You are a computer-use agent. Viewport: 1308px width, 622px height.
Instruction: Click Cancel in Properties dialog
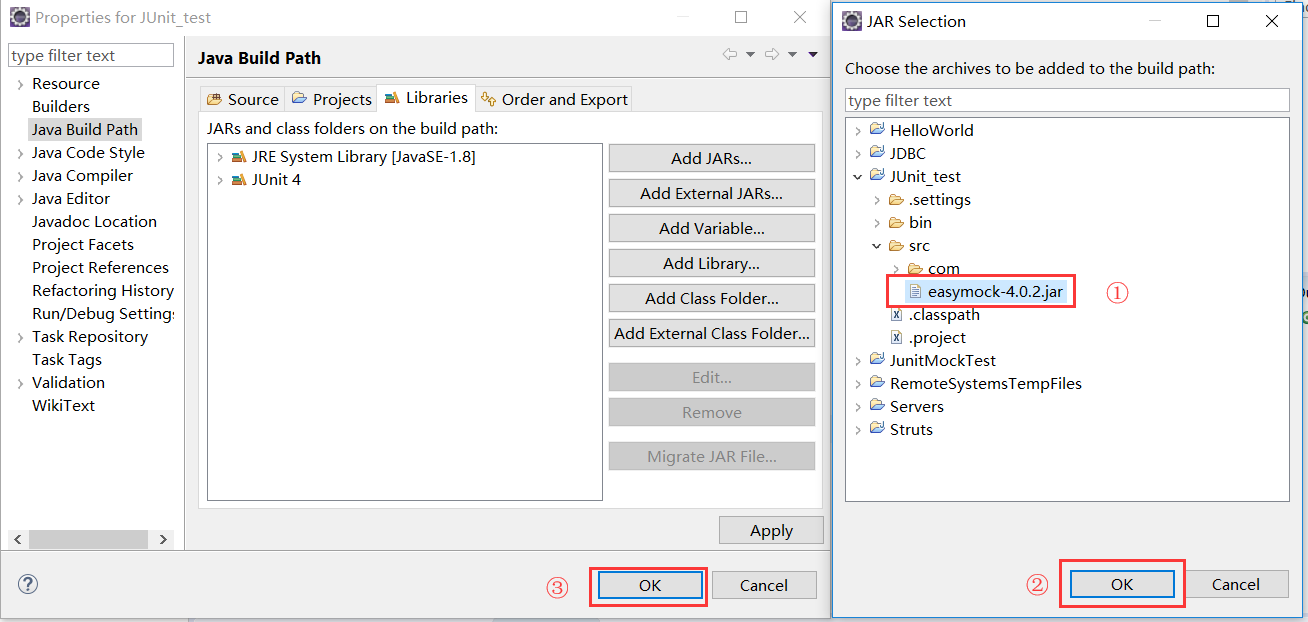[764, 585]
